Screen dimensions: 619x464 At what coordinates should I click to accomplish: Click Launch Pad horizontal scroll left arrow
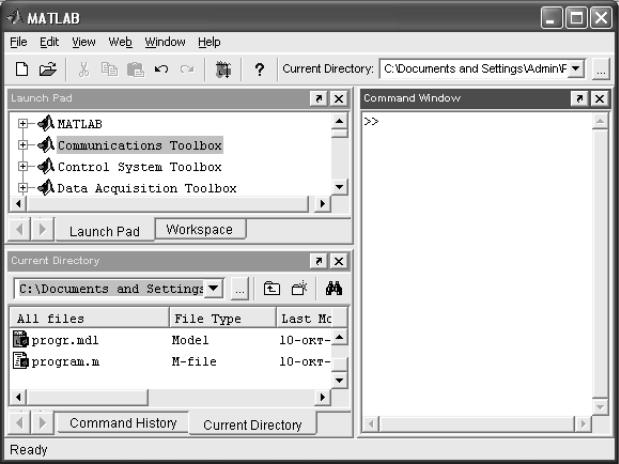[x=18, y=204]
